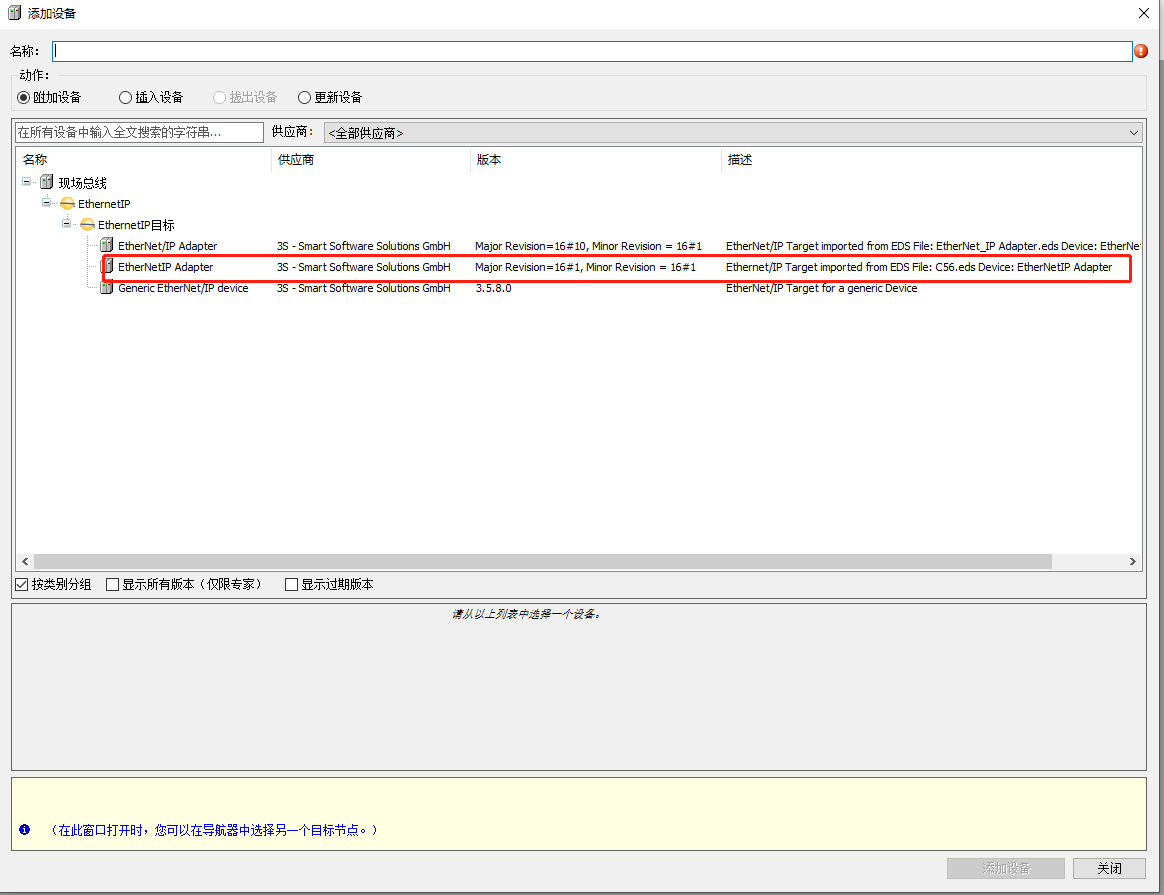The image size is (1164, 895).
Task: Click description mentioning C56.eds
Action: click(x=919, y=266)
